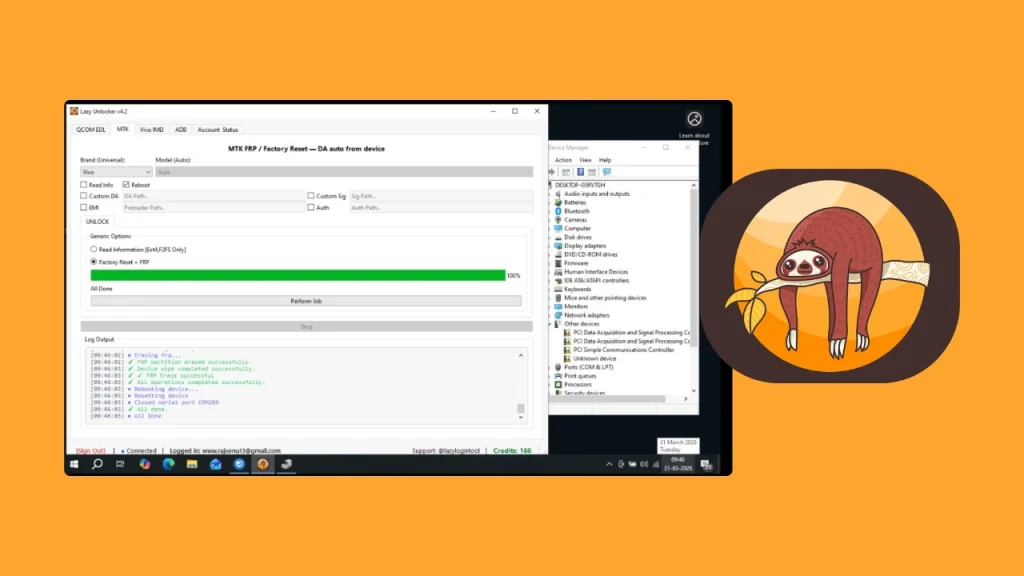Tick the Auth checkbox
The width and height of the screenshot is (1024, 576).
point(311,208)
